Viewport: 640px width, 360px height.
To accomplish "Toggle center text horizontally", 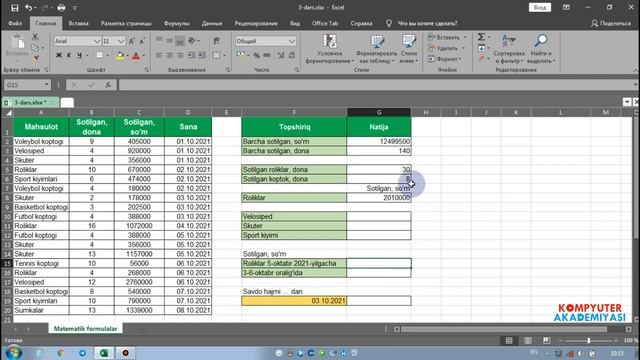I will point(169,55).
